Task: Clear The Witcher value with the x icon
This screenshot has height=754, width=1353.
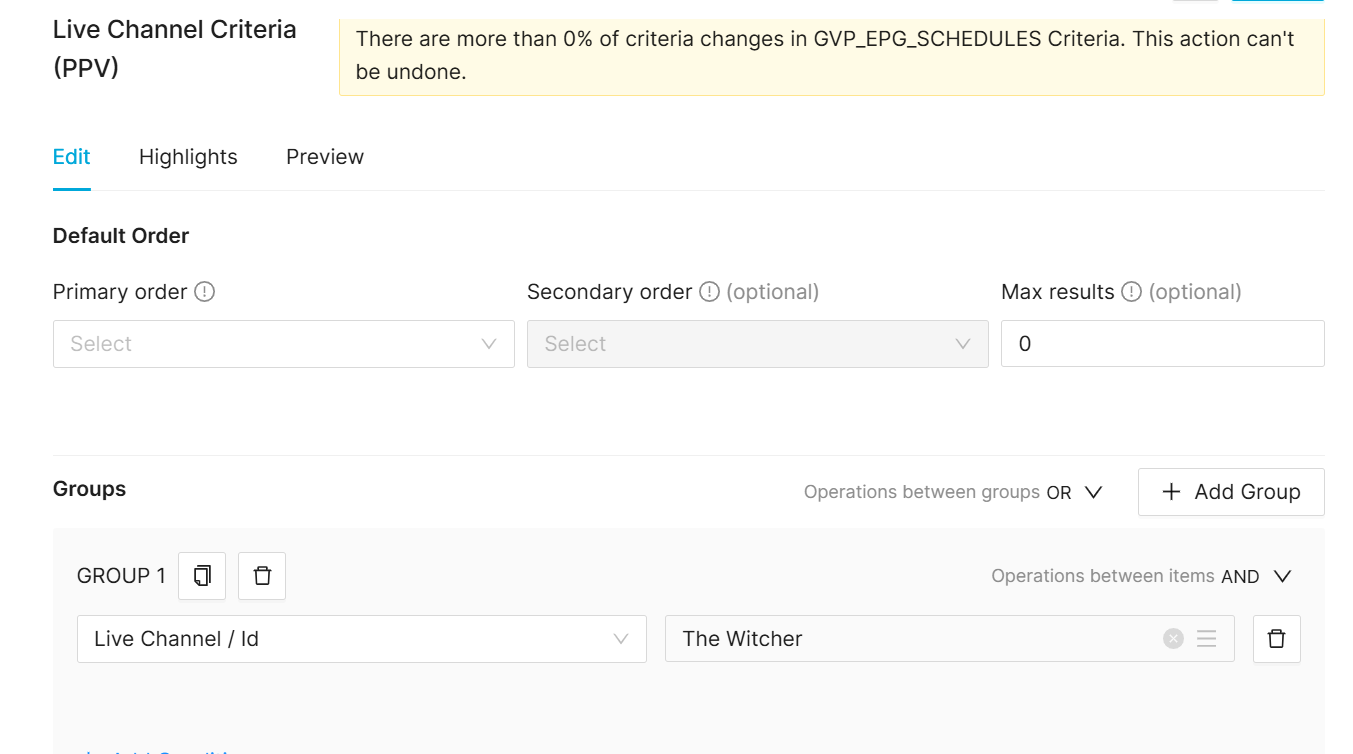Action: click(1173, 639)
